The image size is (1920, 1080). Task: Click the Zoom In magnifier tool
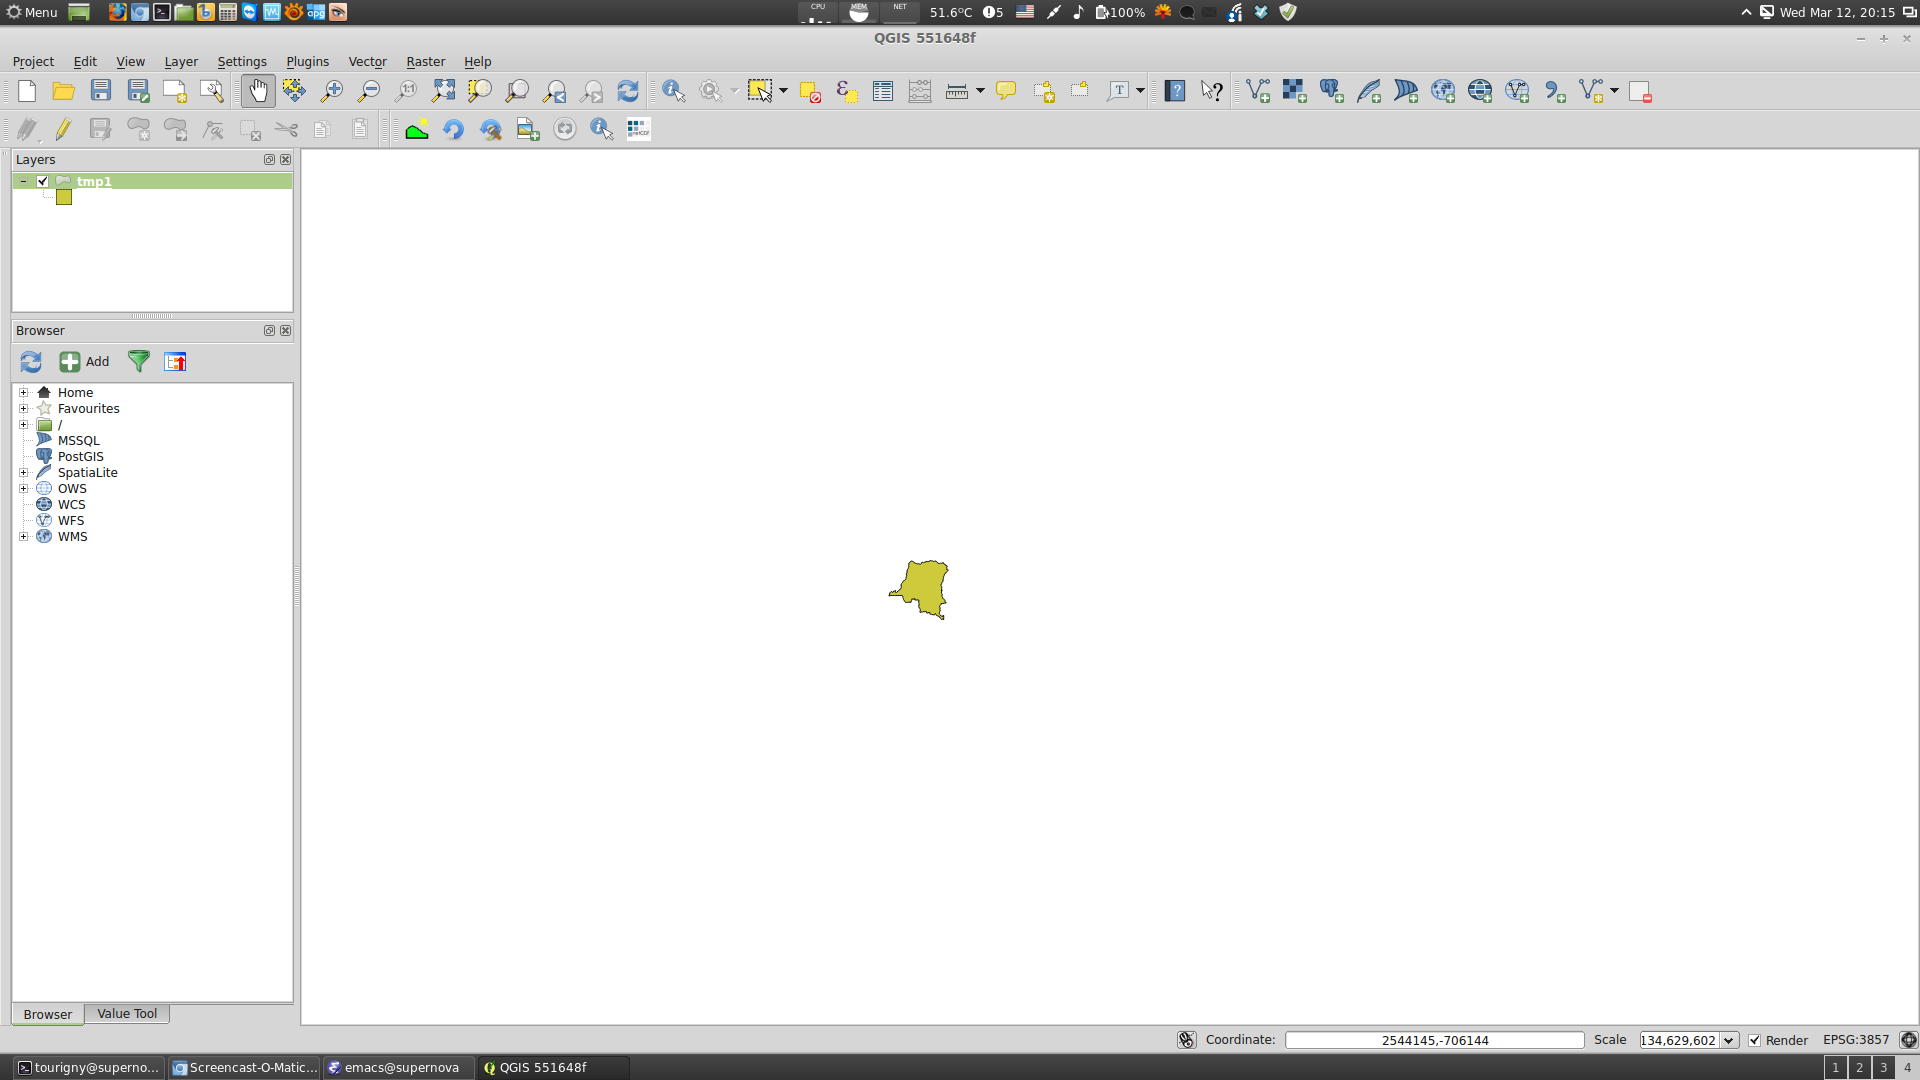pos(332,91)
